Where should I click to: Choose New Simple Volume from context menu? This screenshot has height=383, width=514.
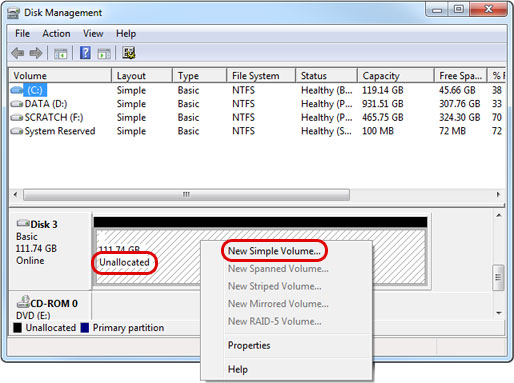point(274,251)
